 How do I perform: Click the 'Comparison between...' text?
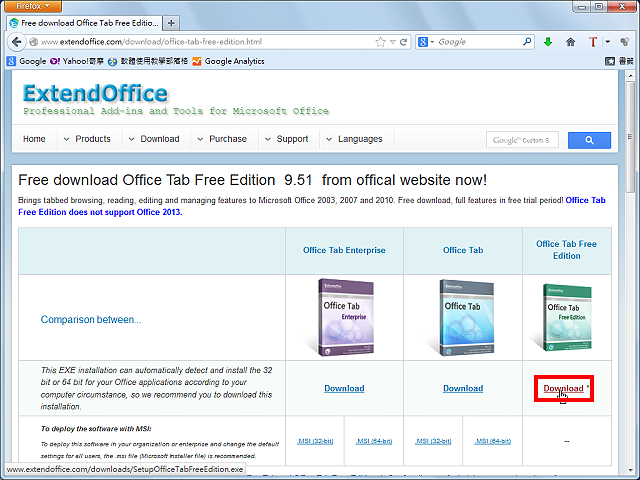(x=91, y=320)
